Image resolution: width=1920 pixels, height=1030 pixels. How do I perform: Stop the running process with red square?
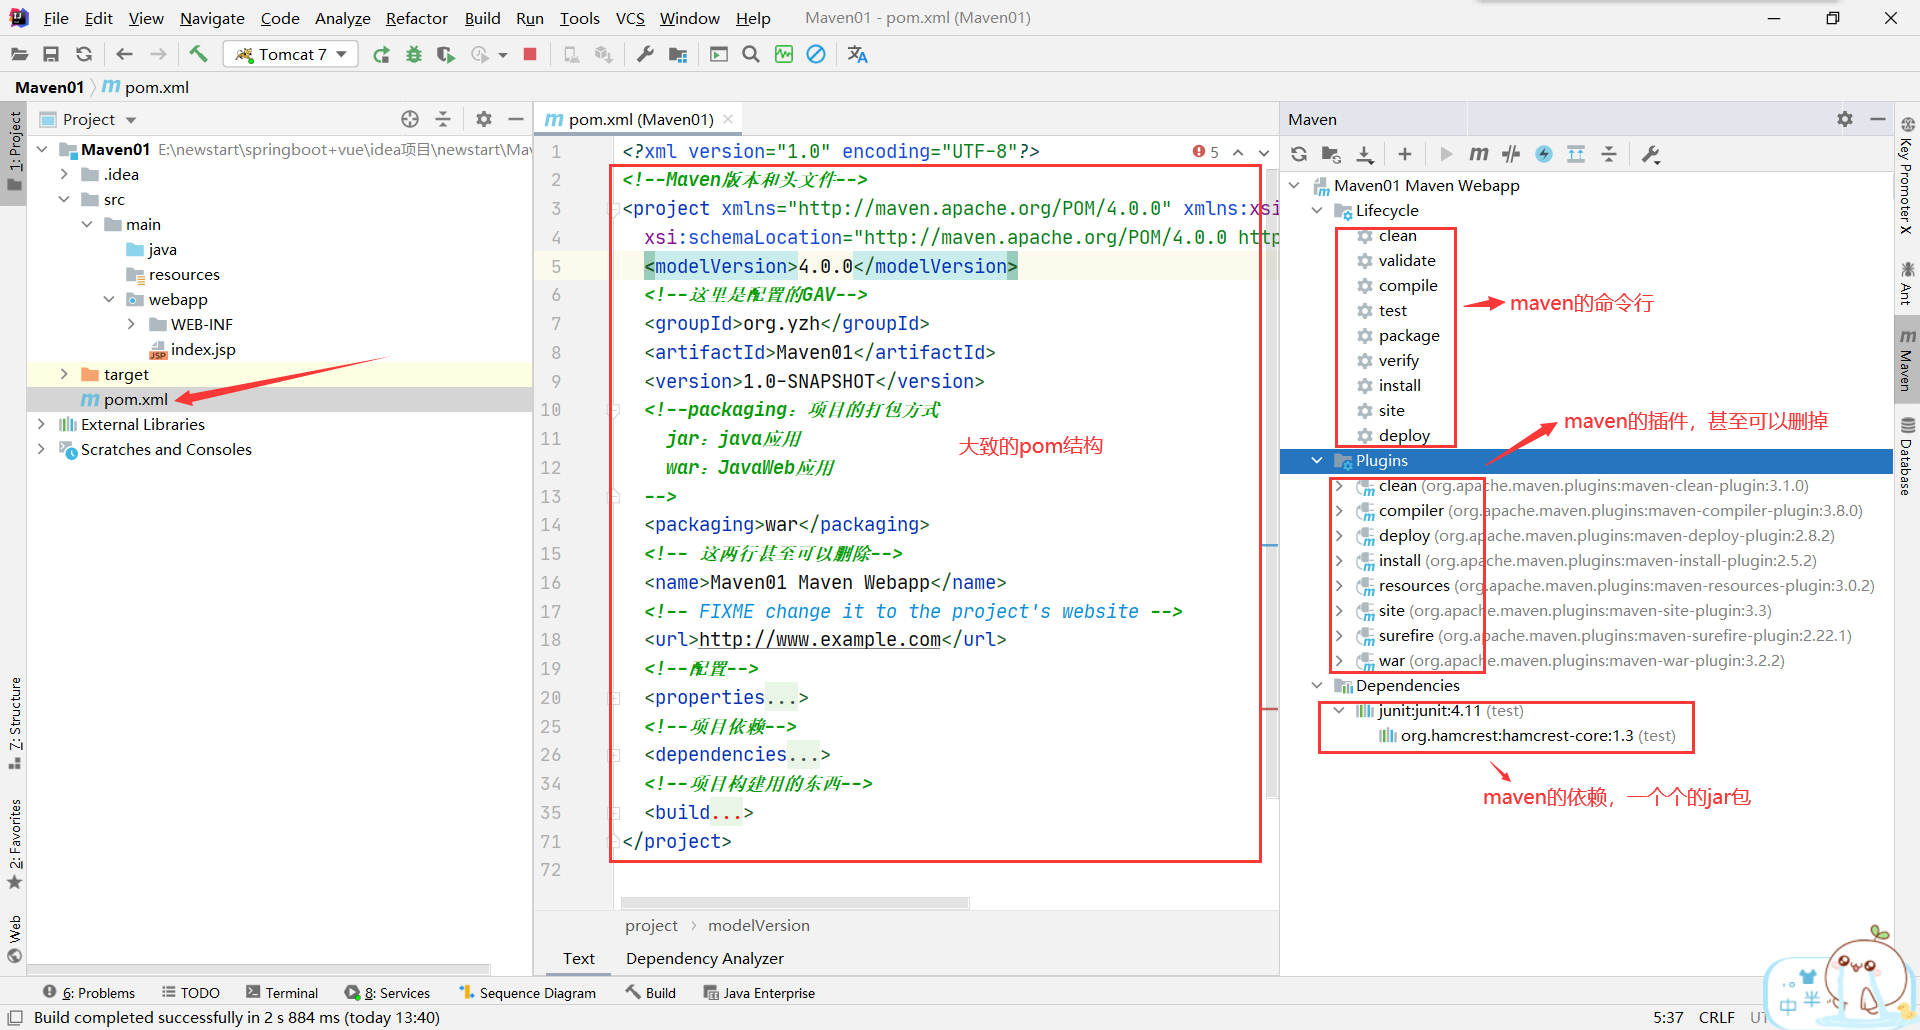coord(530,54)
